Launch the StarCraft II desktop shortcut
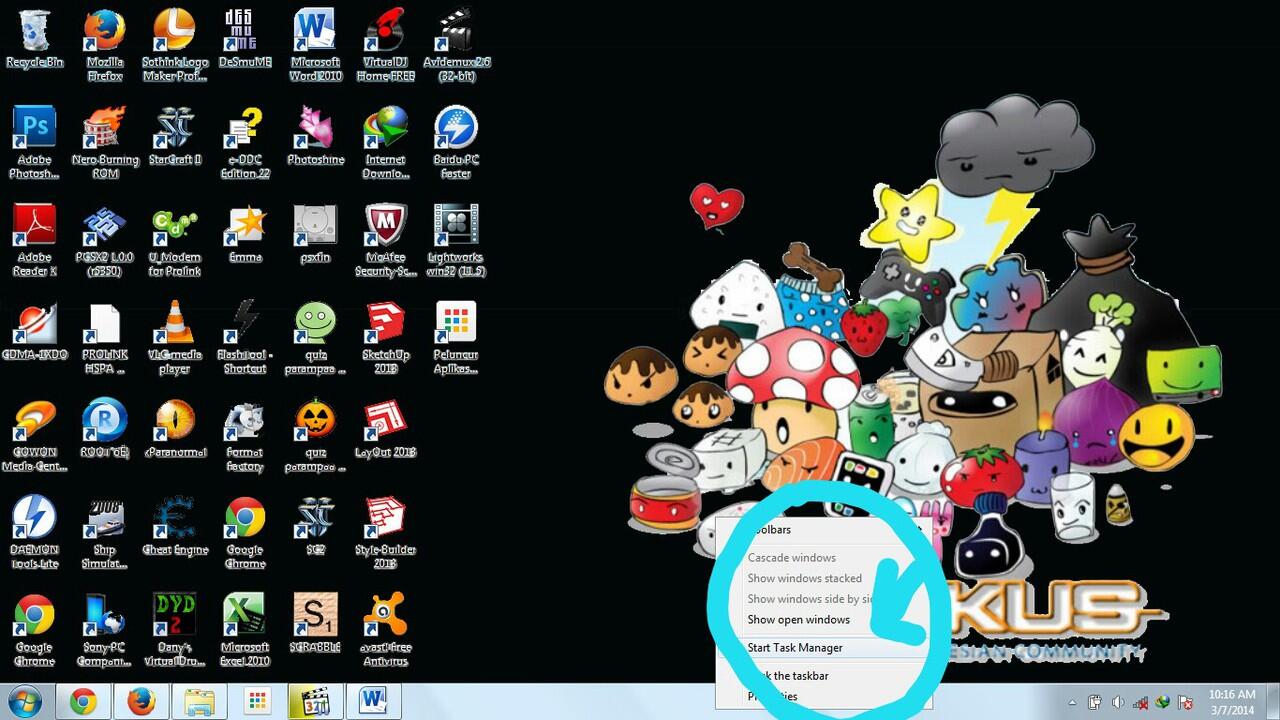This screenshot has height=720, width=1280. click(174, 137)
